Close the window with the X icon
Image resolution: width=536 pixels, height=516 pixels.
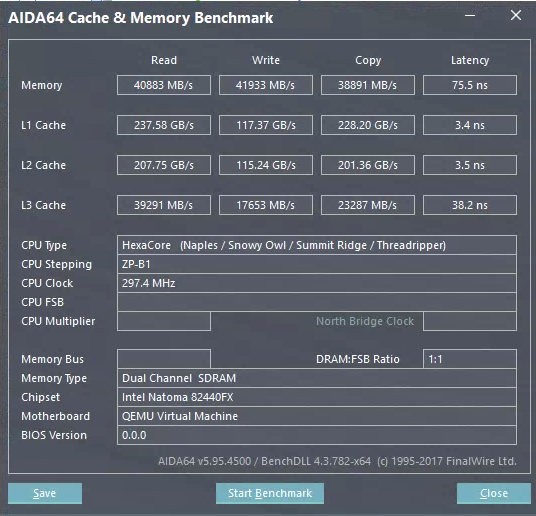[x=516, y=15]
